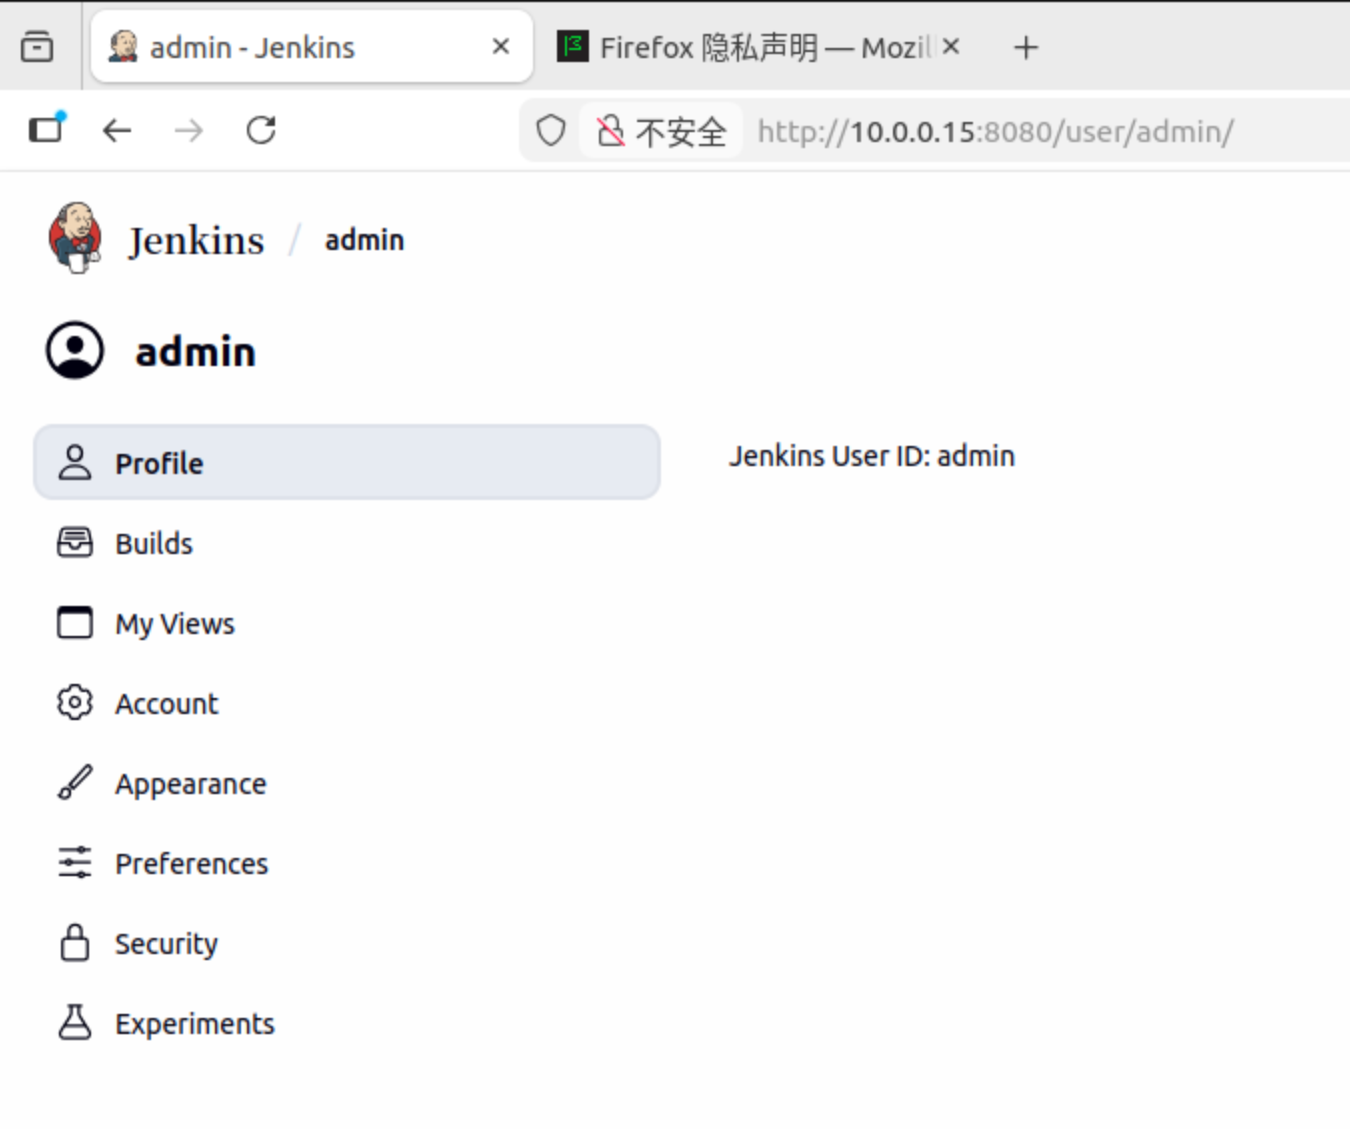This screenshot has height=1129, width=1350.
Task: Click the tracking protection shield icon
Action: click(x=551, y=130)
